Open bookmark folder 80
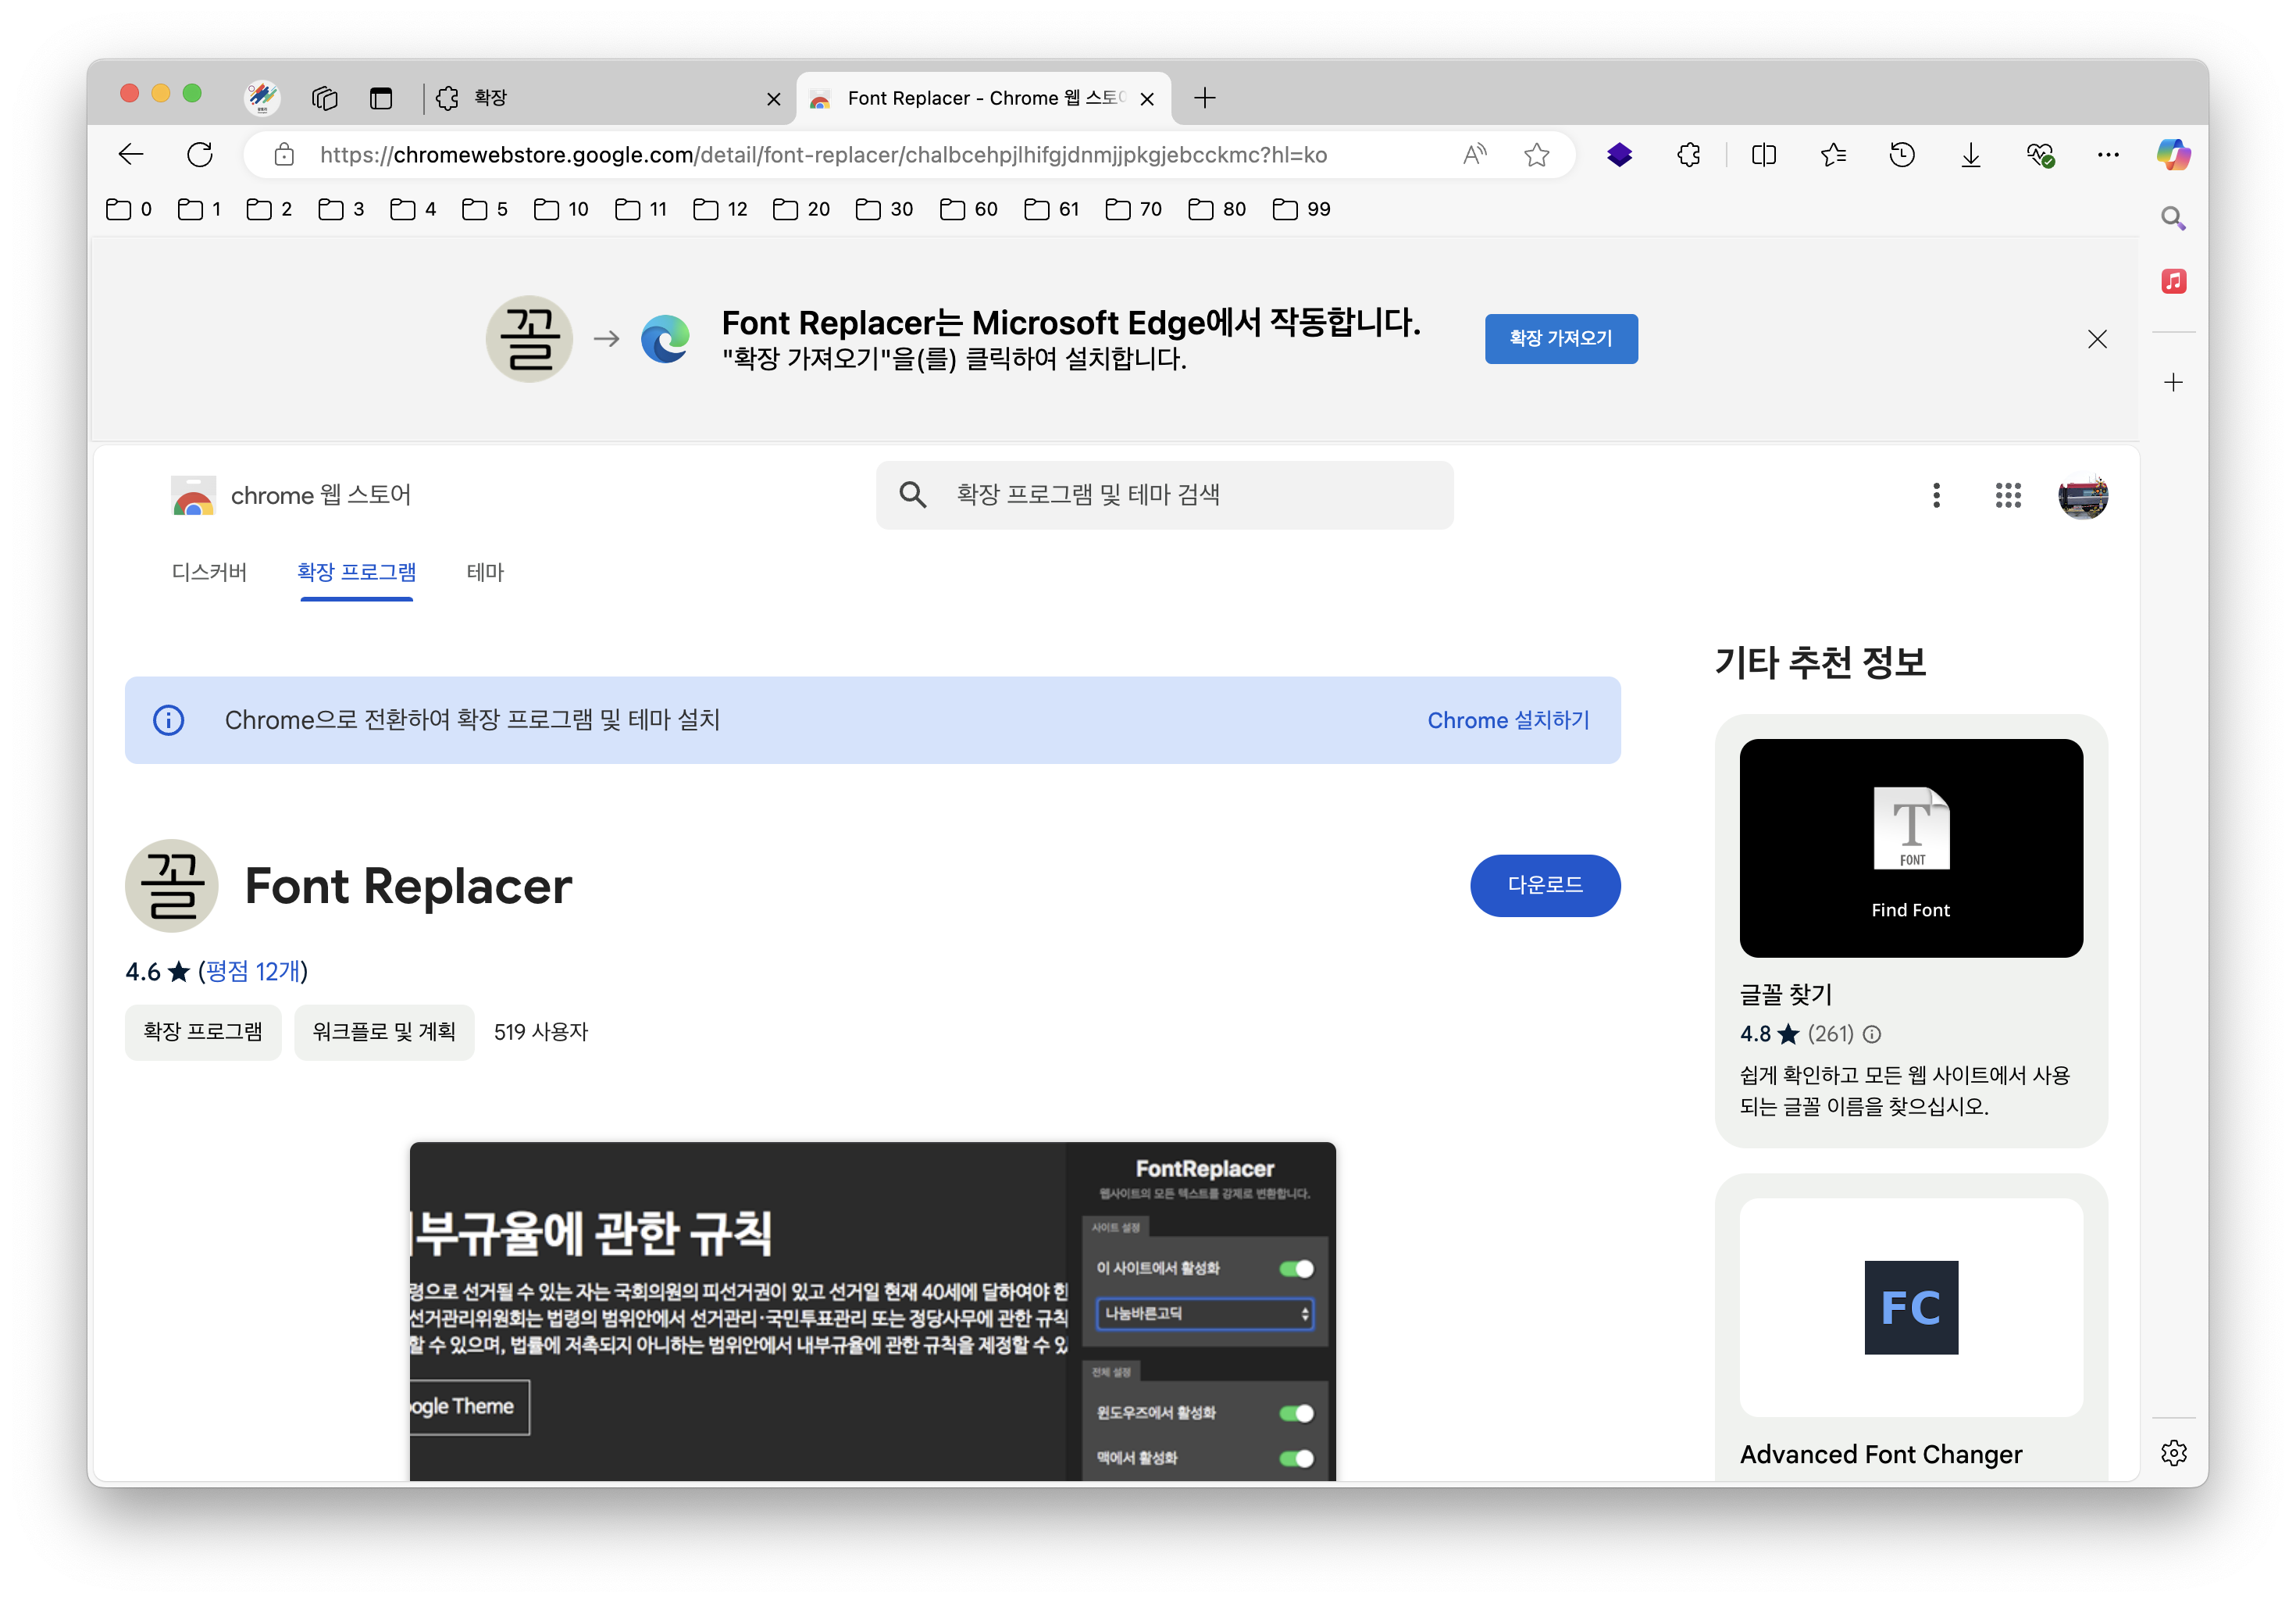Screen dimensions: 2296x1603 click(1217, 209)
